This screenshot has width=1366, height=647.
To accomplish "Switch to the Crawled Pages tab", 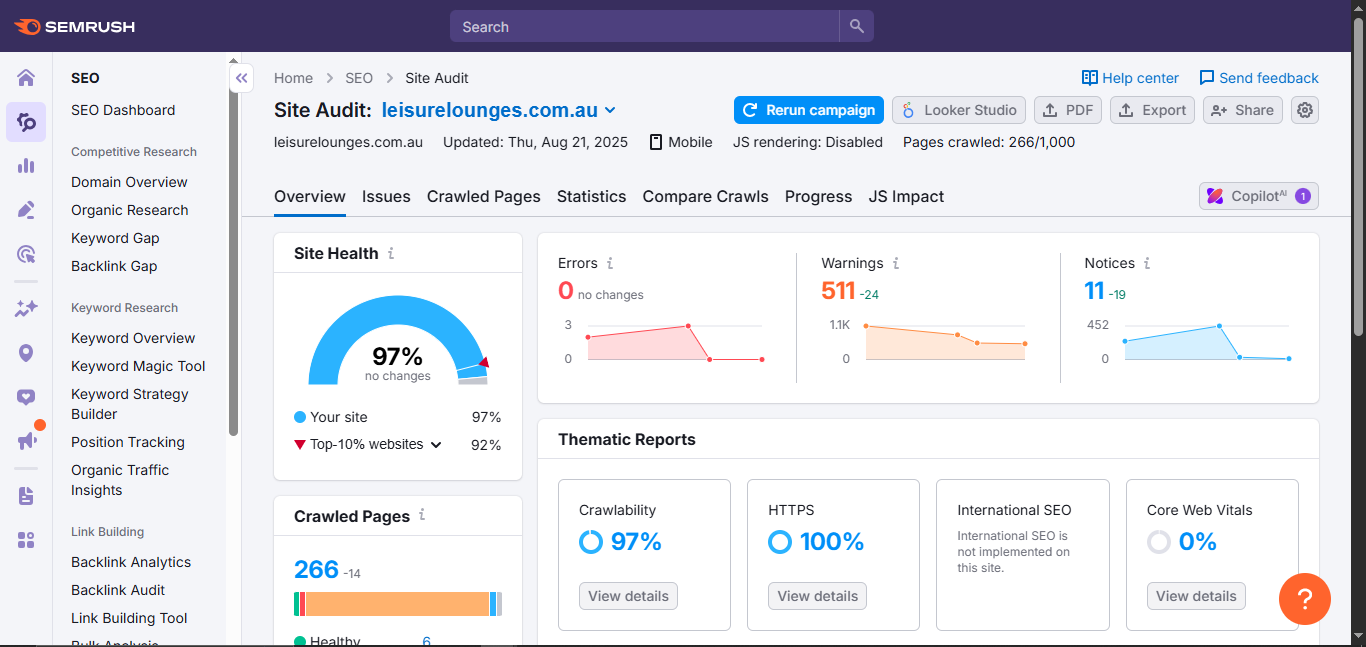I will pyautogui.click(x=484, y=196).
